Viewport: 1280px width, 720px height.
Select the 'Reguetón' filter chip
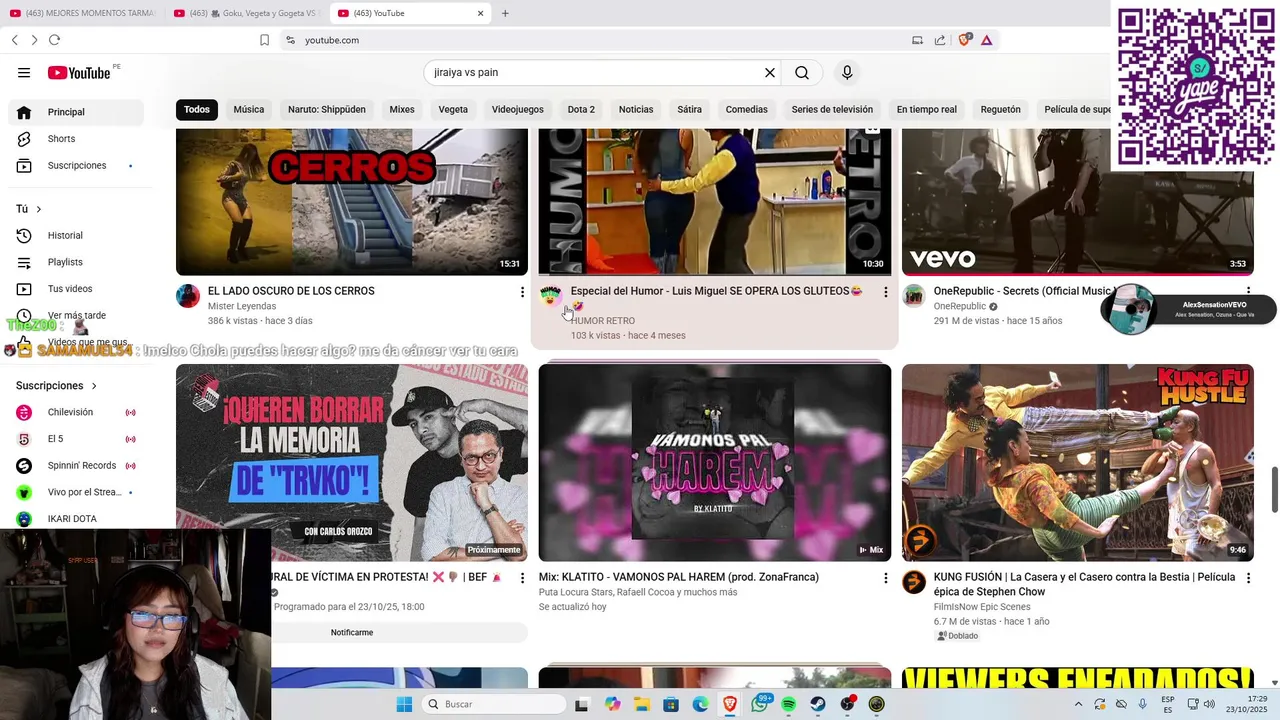pyautogui.click(x=1001, y=109)
